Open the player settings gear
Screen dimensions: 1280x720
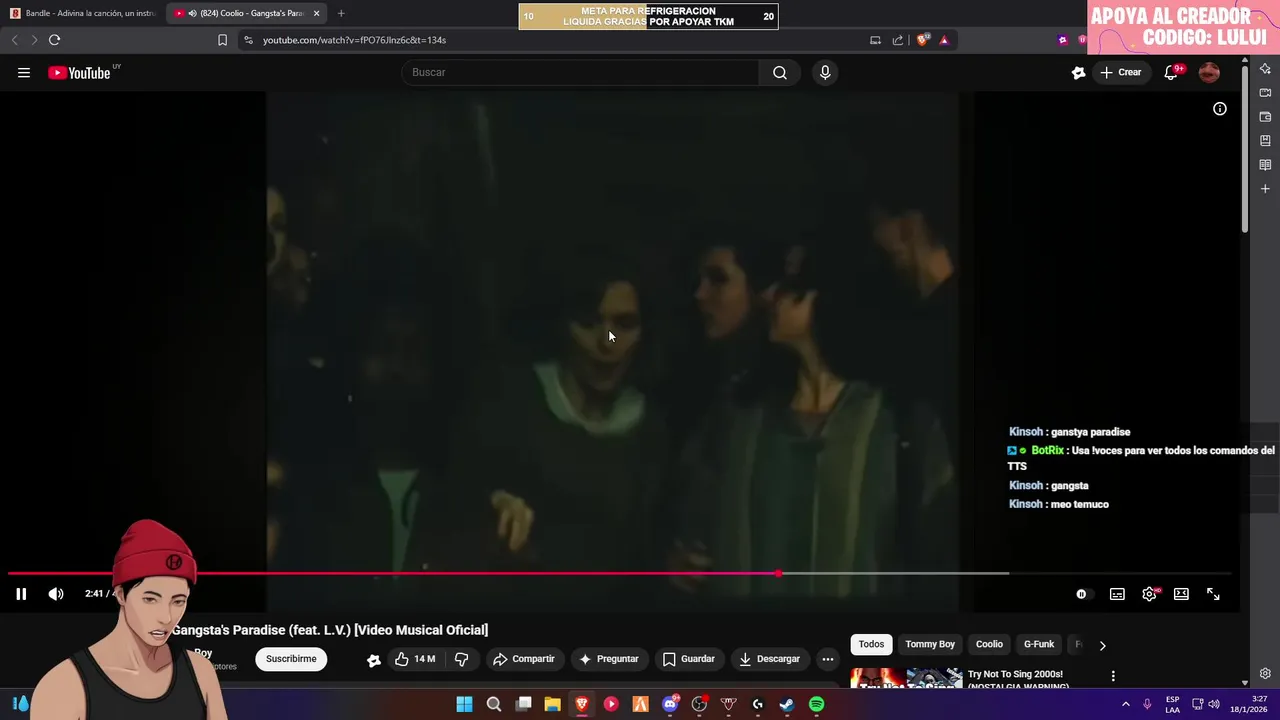pyautogui.click(x=1149, y=594)
